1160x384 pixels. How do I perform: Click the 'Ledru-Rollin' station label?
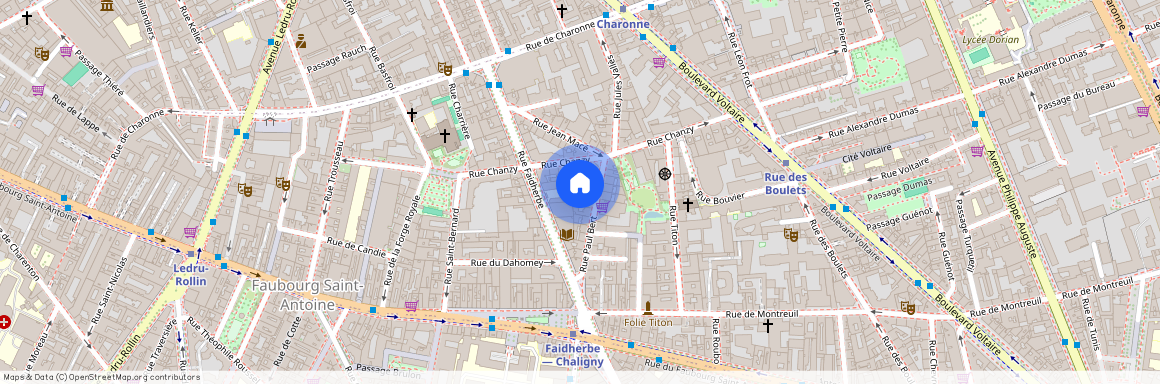pyautogui.click(x=192, y=274)
